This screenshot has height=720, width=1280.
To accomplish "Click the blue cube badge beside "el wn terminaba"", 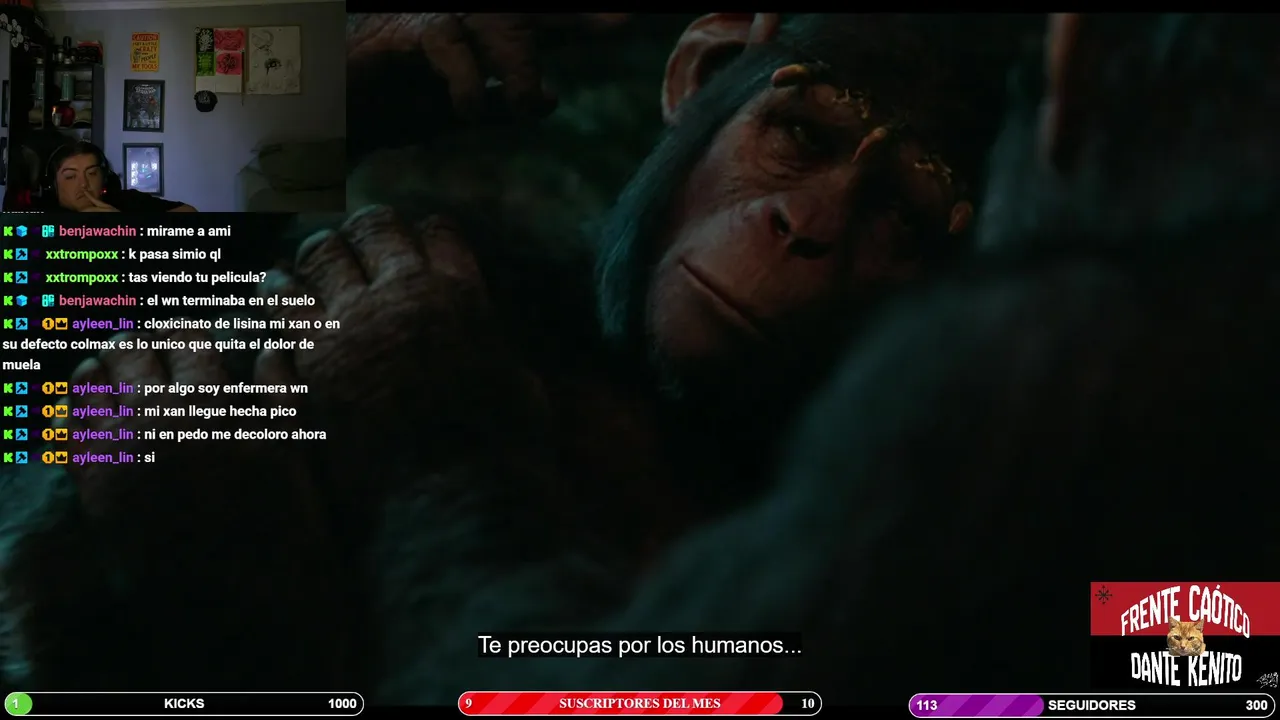I will [21, 300].
